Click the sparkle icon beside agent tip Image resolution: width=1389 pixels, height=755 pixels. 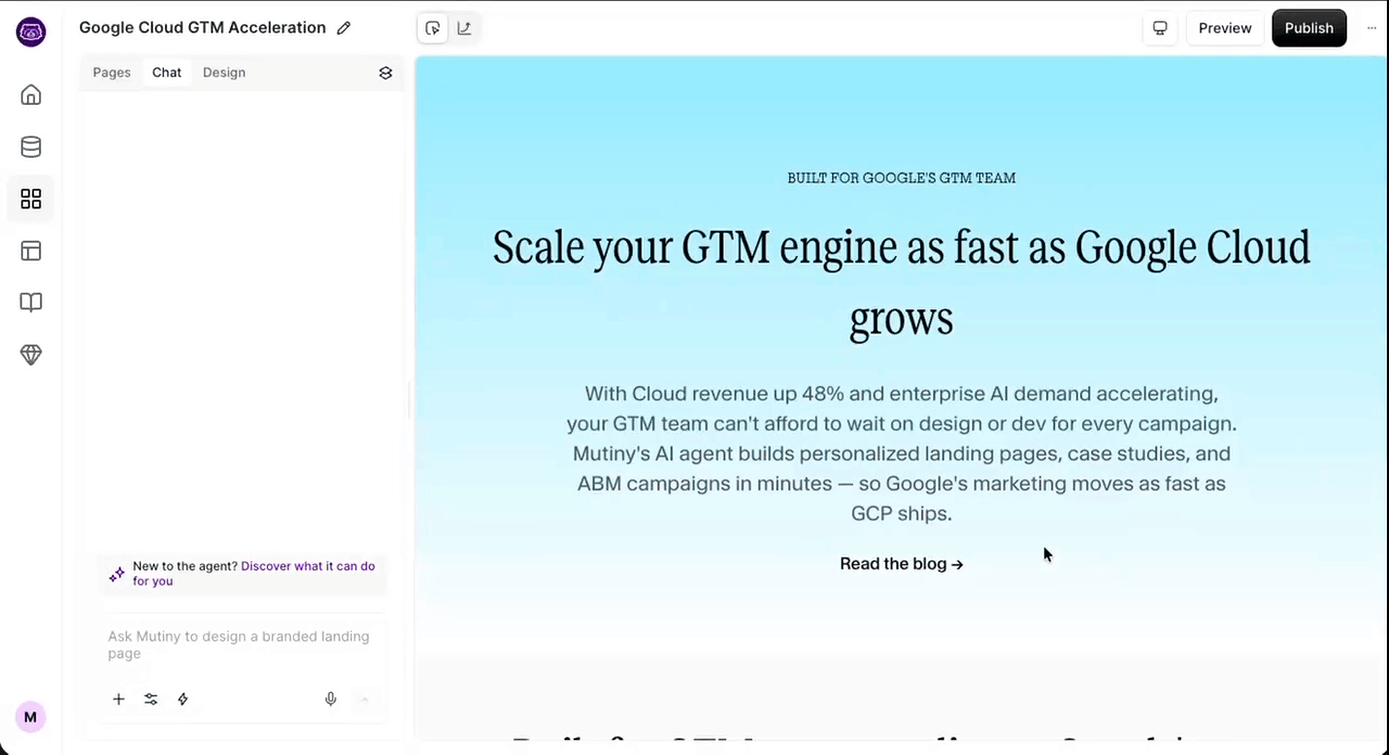click(117, 574)
